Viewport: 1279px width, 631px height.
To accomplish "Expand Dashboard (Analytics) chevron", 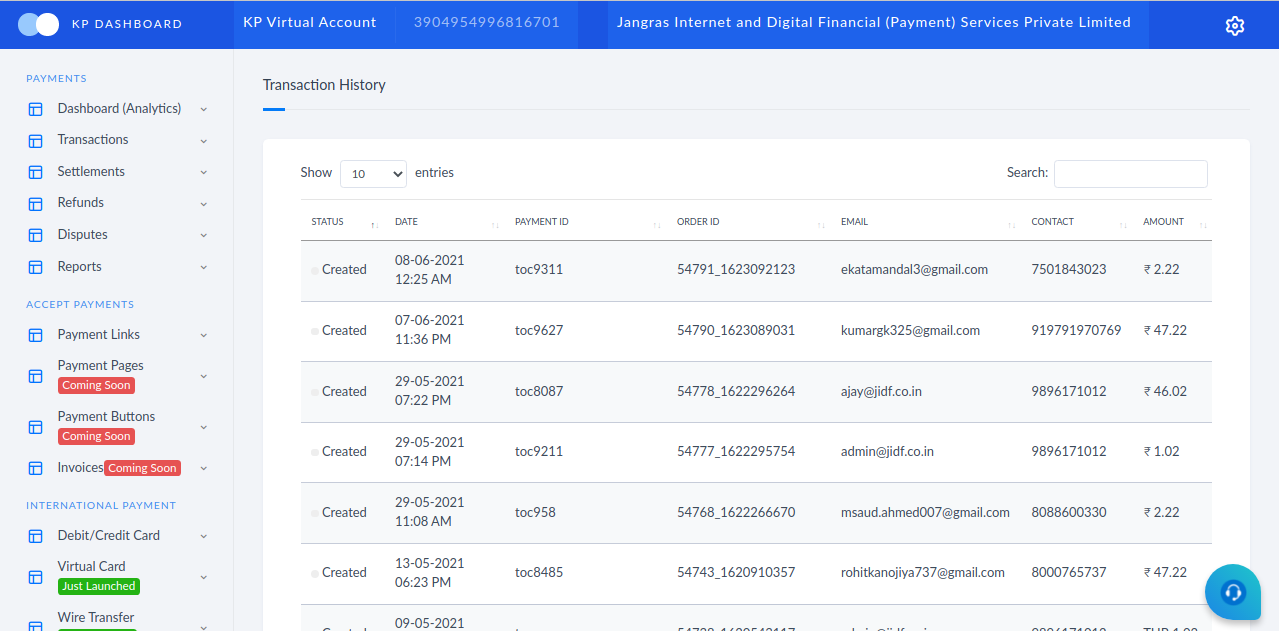I will (204, 109).
